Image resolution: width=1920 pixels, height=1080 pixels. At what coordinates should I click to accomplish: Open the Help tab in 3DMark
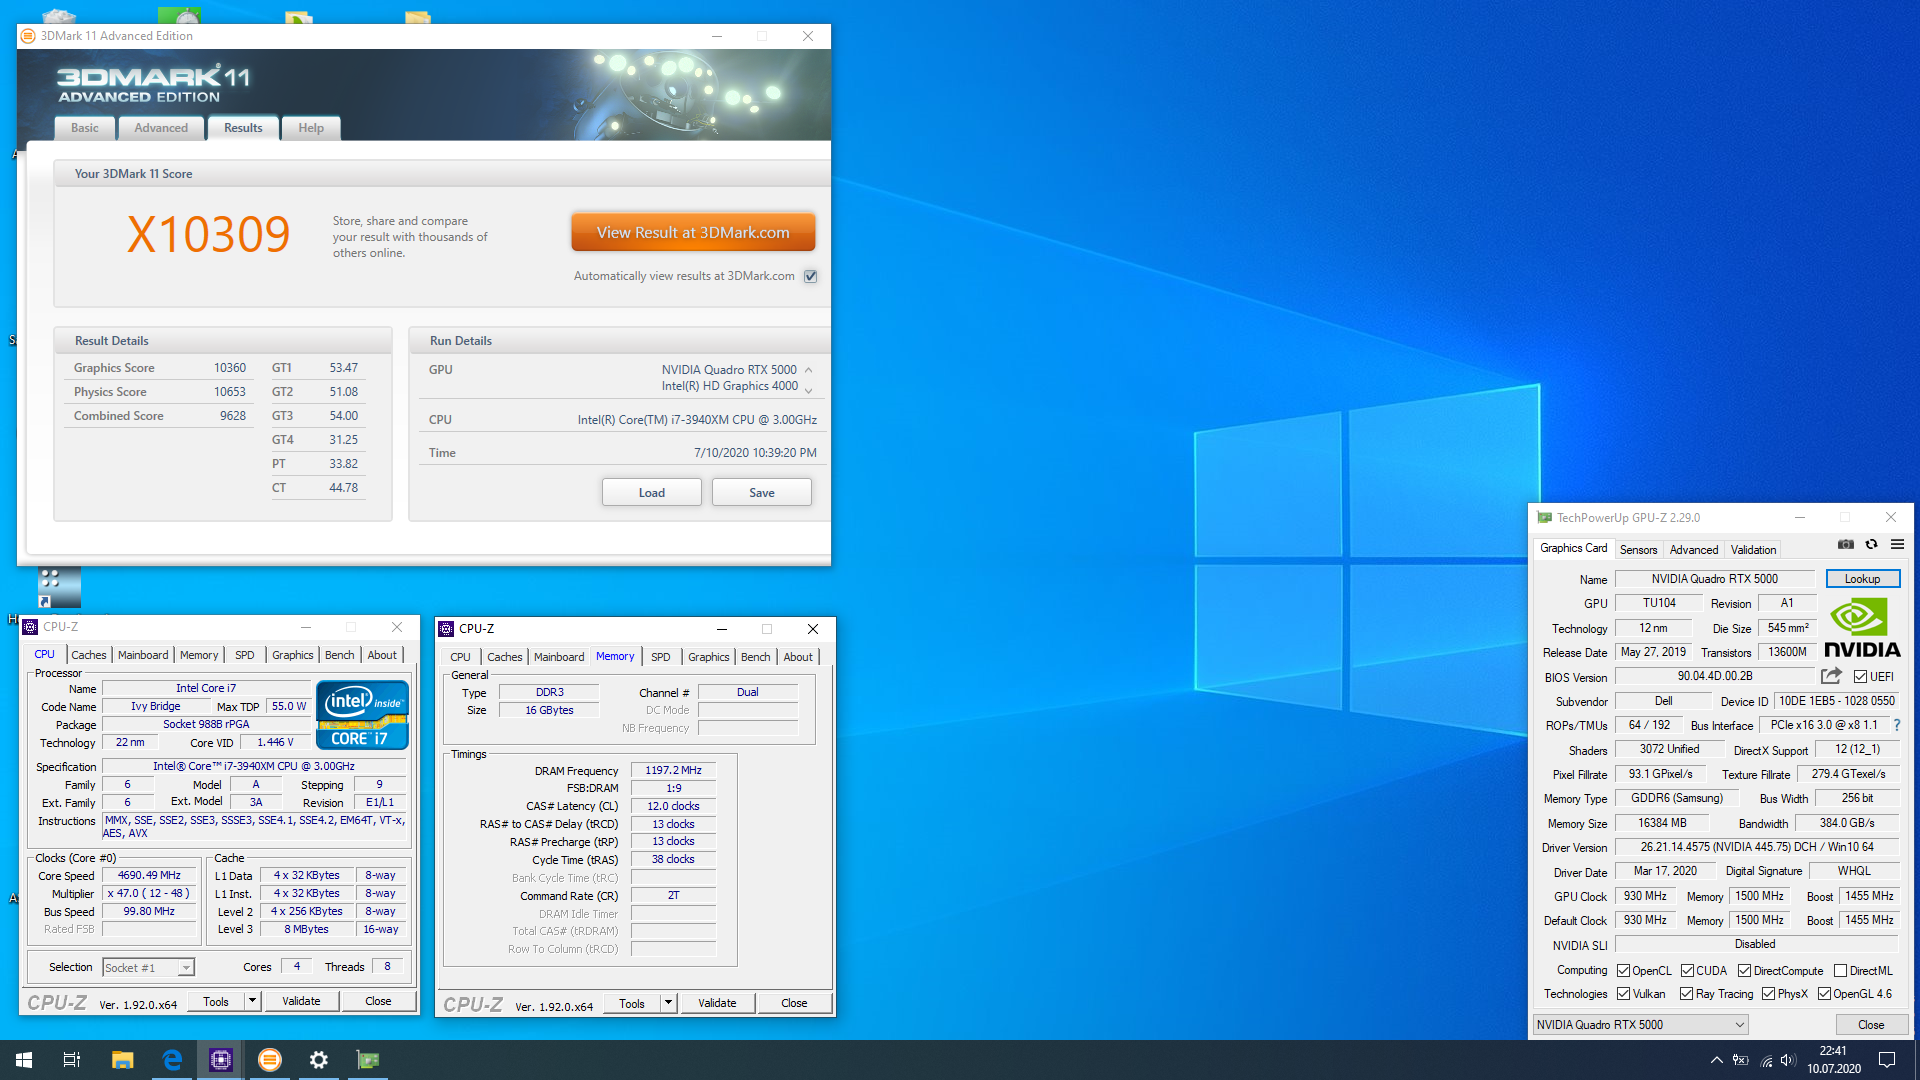(x=311, y=128)
